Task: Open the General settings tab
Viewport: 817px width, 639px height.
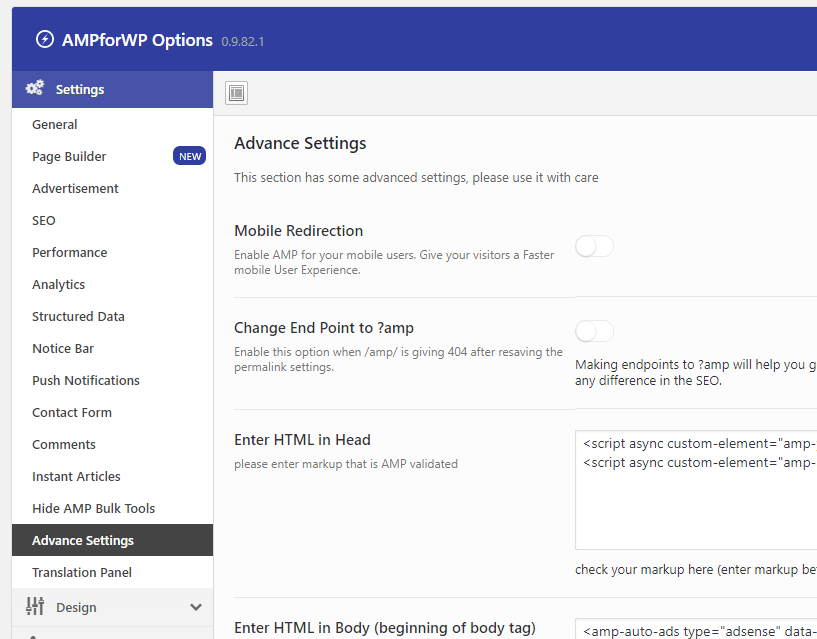Action: (x=55, y=124)
